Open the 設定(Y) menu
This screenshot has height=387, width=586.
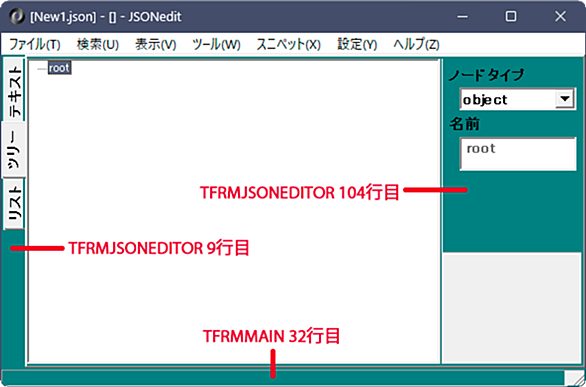point(357,45)
